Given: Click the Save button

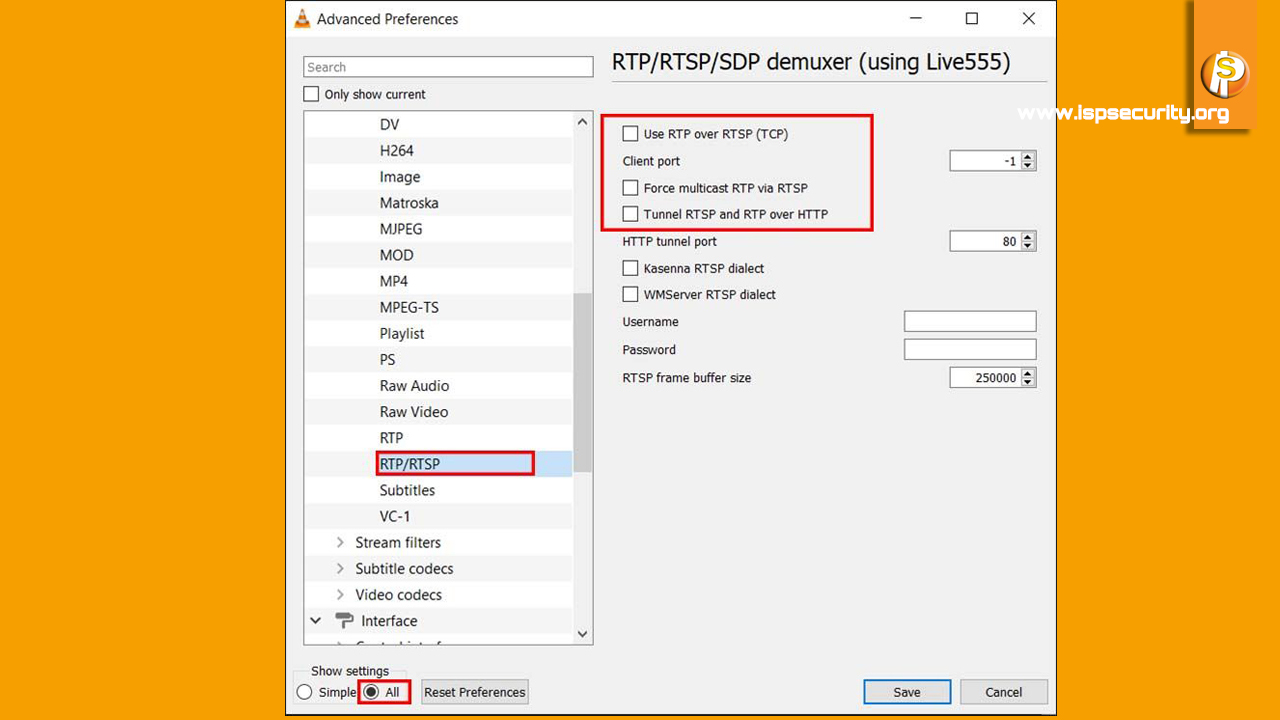Looking at the screenshot, I should point(907,692).
